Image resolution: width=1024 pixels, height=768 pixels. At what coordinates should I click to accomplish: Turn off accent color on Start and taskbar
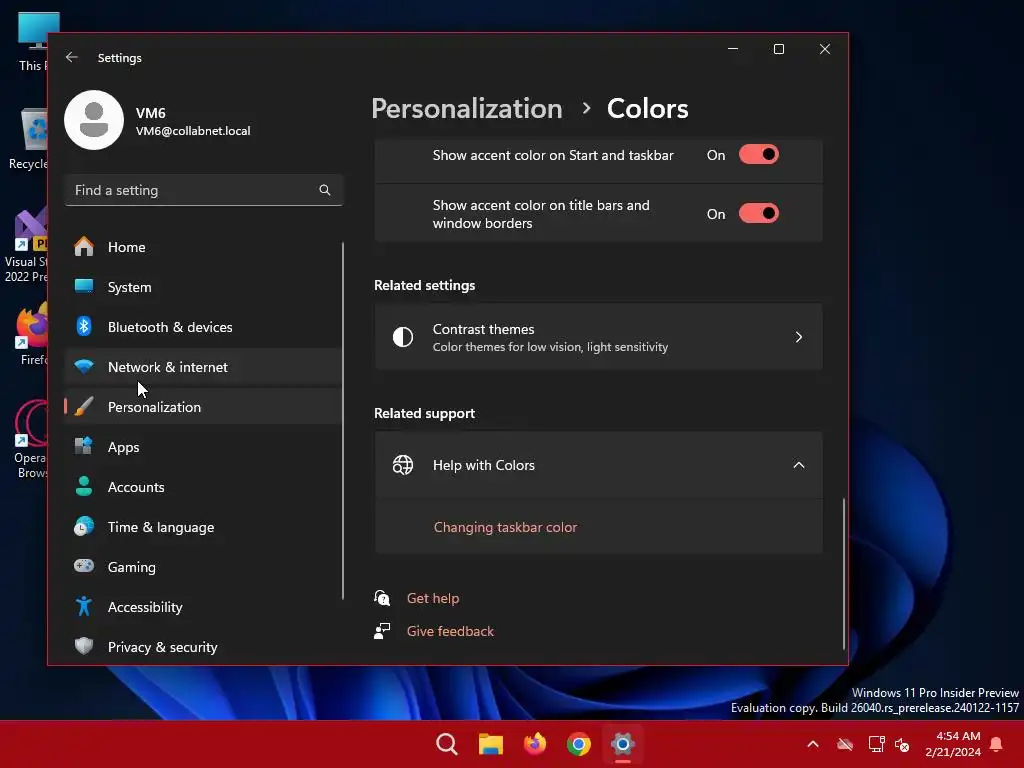click(x=759, y=155)
